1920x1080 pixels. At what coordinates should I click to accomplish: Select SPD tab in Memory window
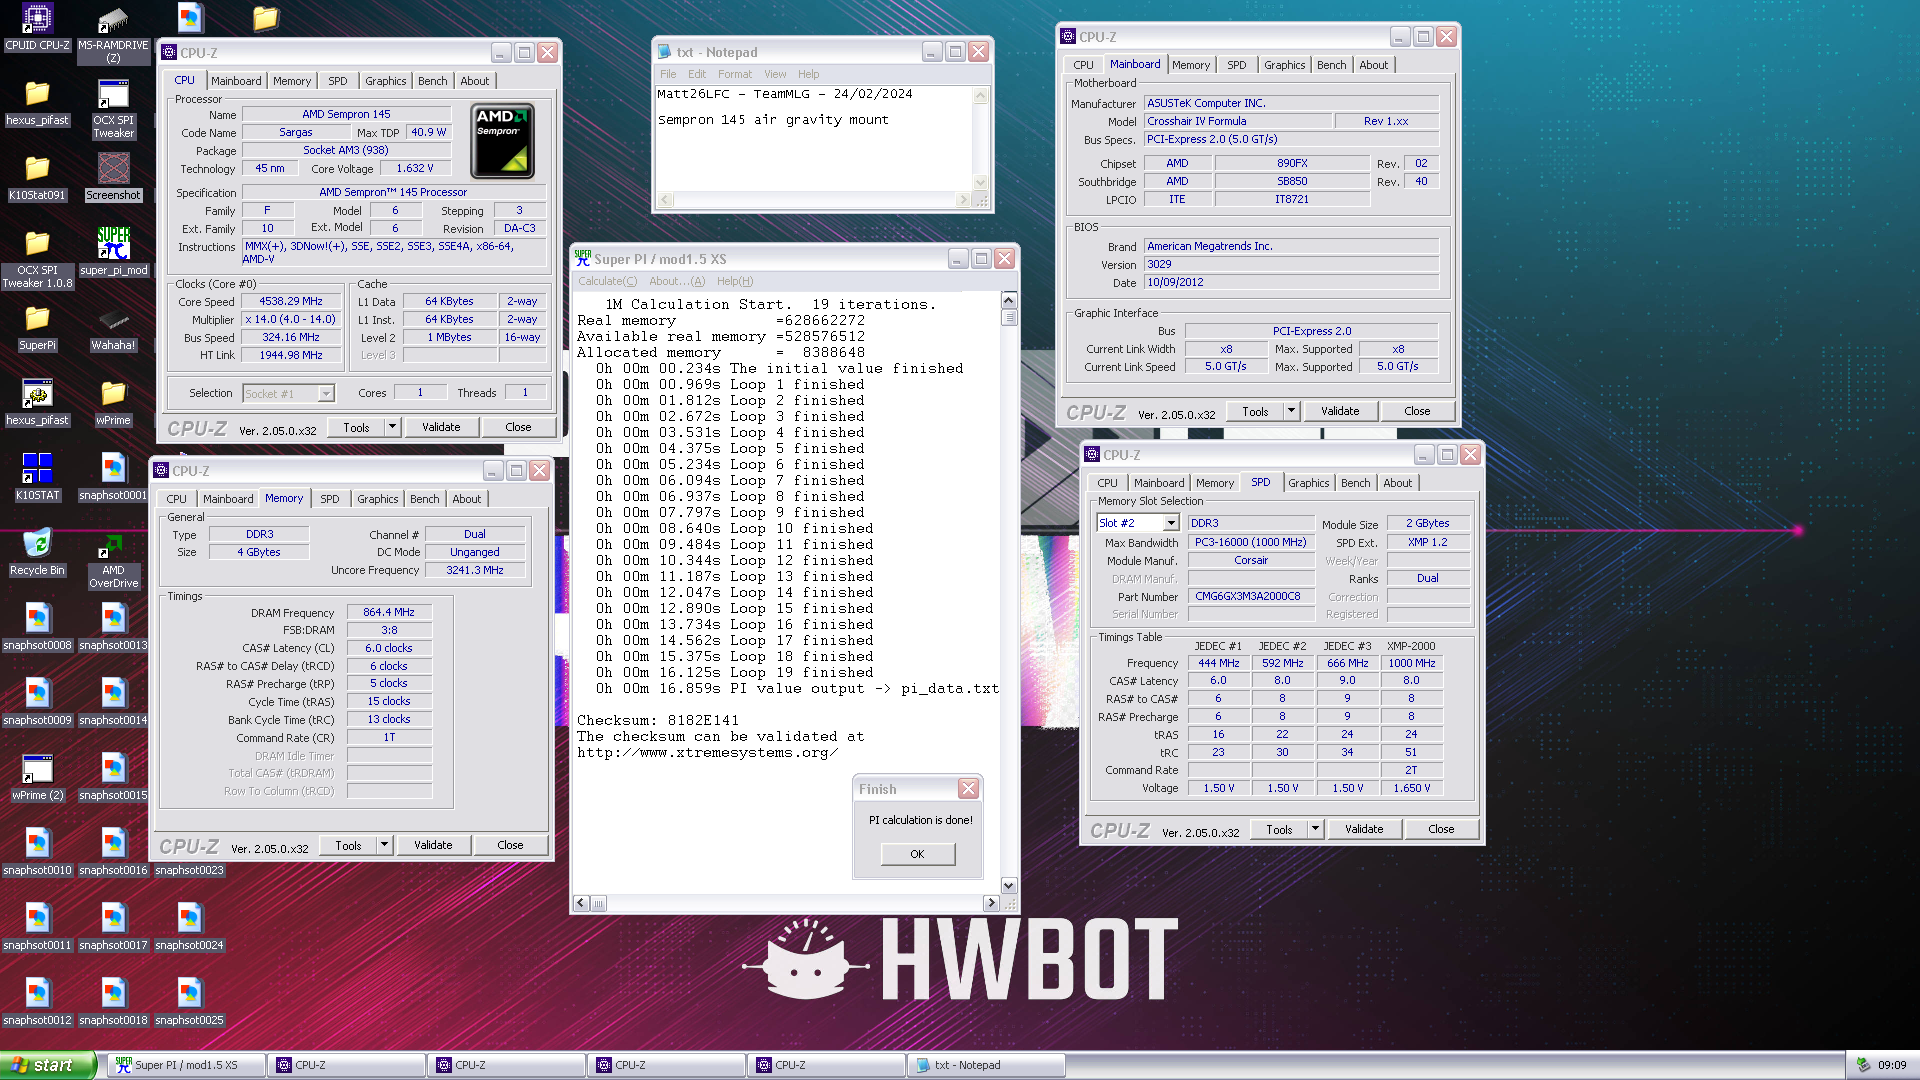click(330, 499)
